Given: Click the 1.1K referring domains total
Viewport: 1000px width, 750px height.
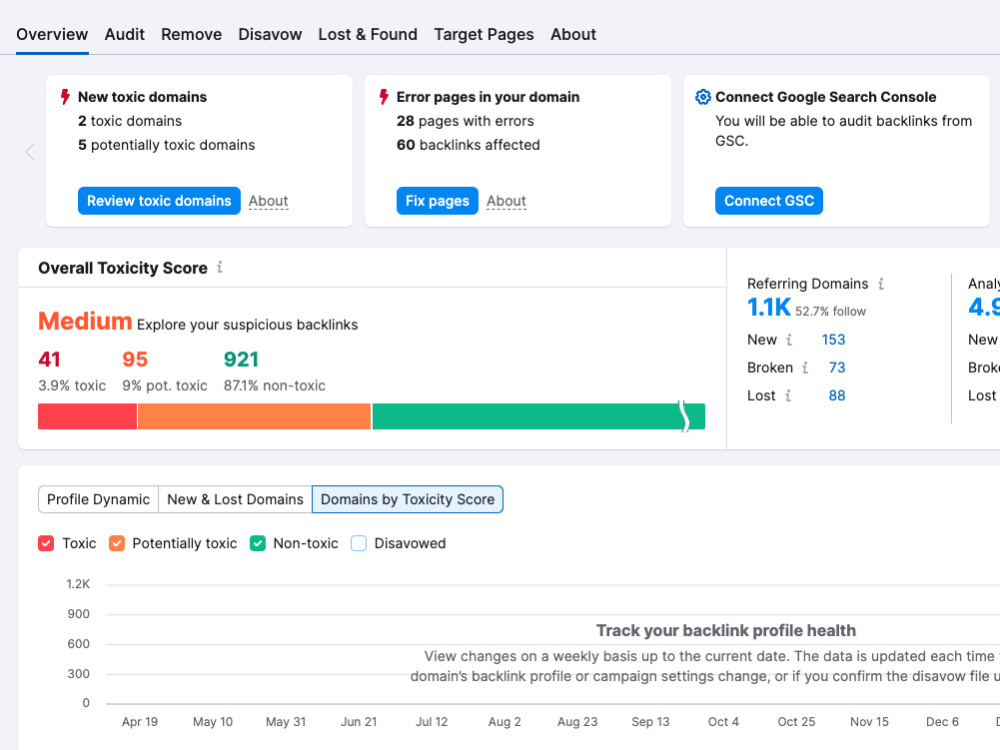Looking at the screenshot, I should [x=768, y=307].
